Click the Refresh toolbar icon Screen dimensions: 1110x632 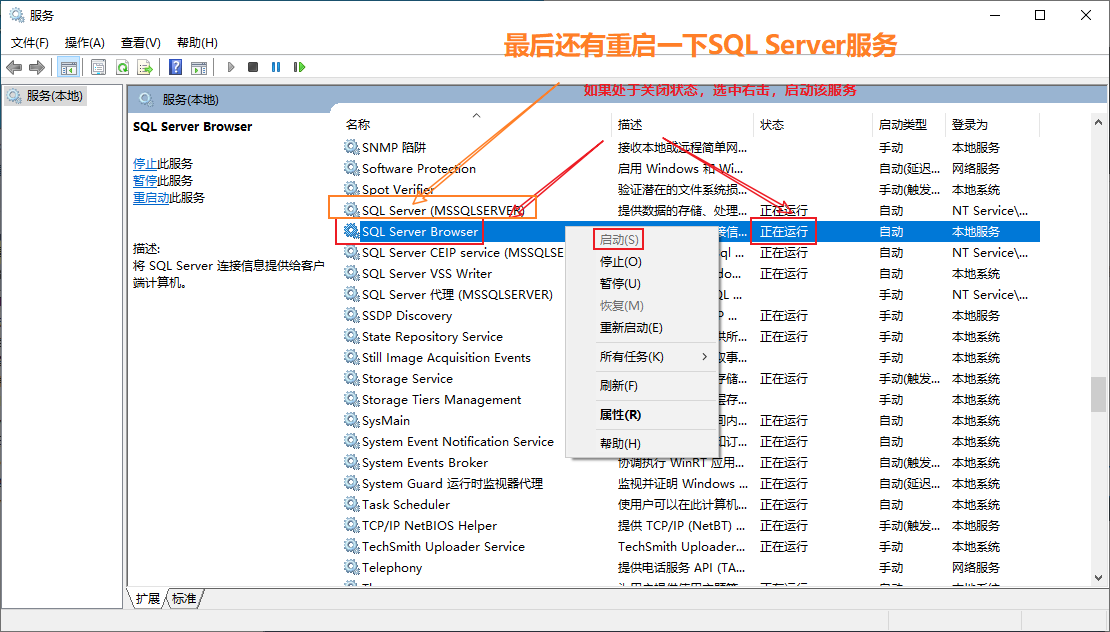122,67
